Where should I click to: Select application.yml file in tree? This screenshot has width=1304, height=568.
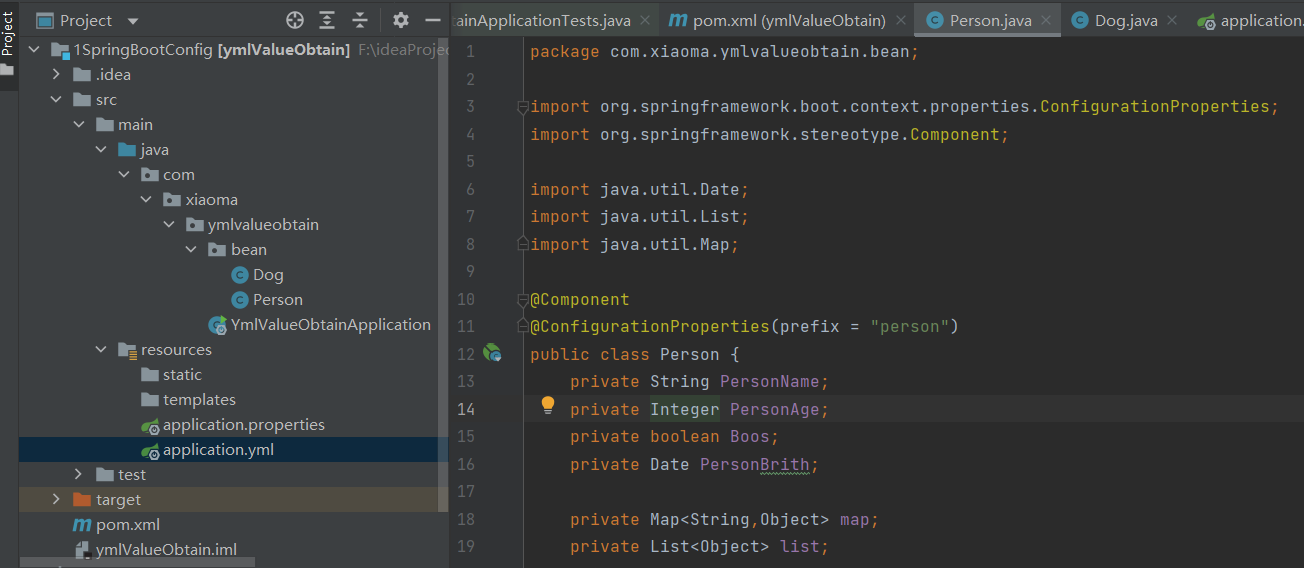click(207, 449)
